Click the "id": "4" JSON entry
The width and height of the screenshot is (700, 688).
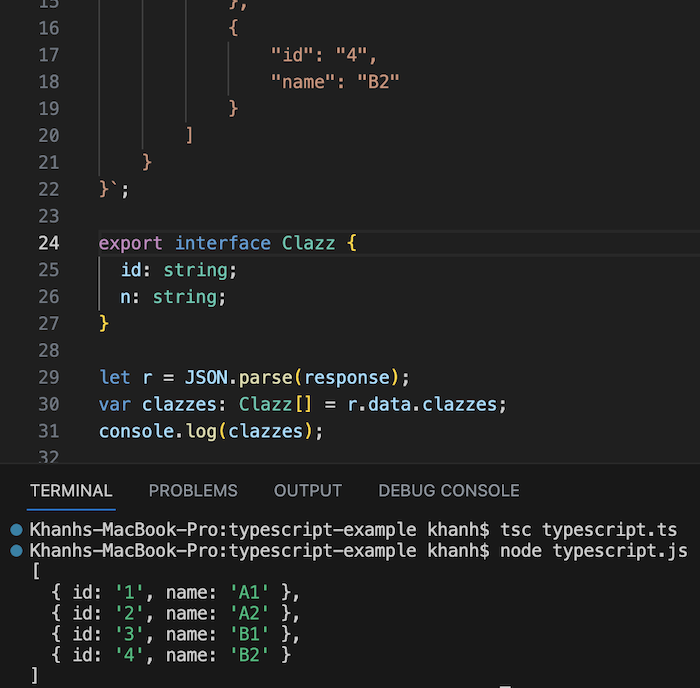click(324, 55)
